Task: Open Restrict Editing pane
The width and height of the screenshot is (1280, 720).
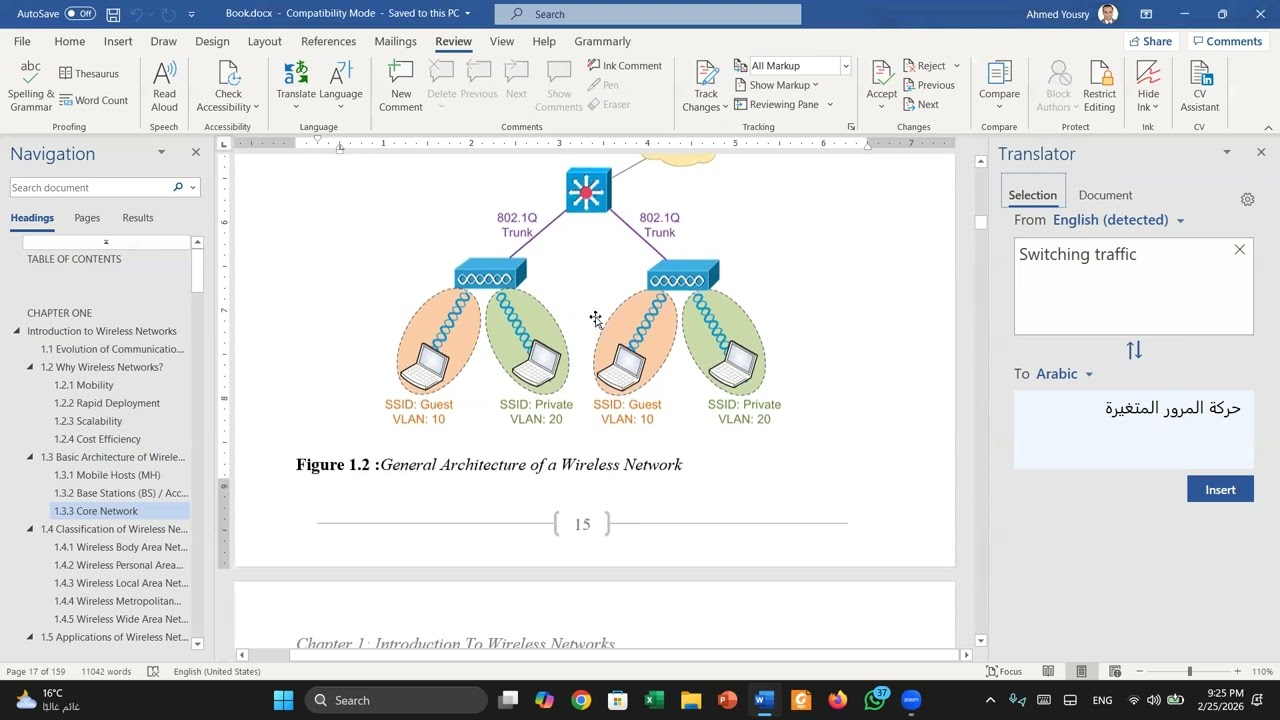Action: [x=1099, y=86]
